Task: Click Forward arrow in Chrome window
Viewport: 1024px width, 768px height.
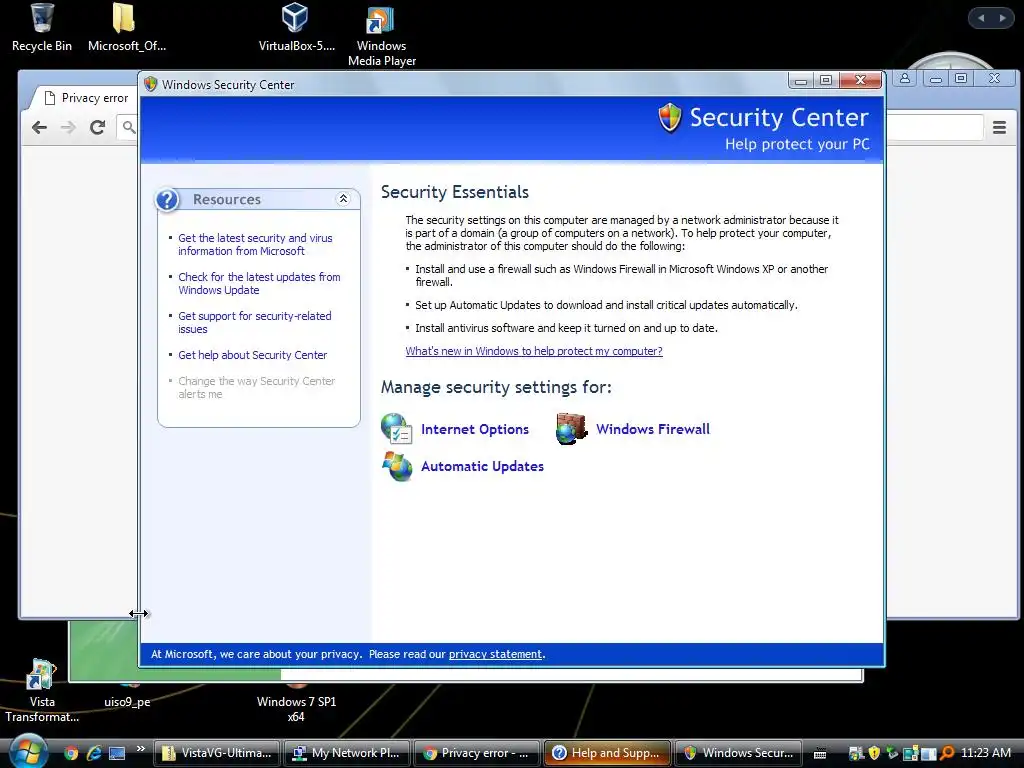Action: click(x=68, y=127)
